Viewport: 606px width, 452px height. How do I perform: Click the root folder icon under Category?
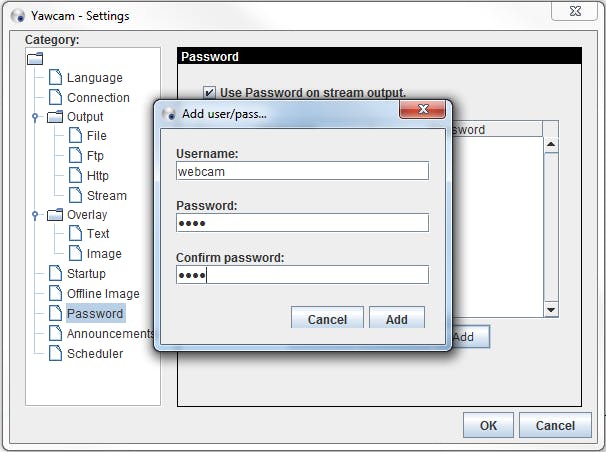point(35,59)
